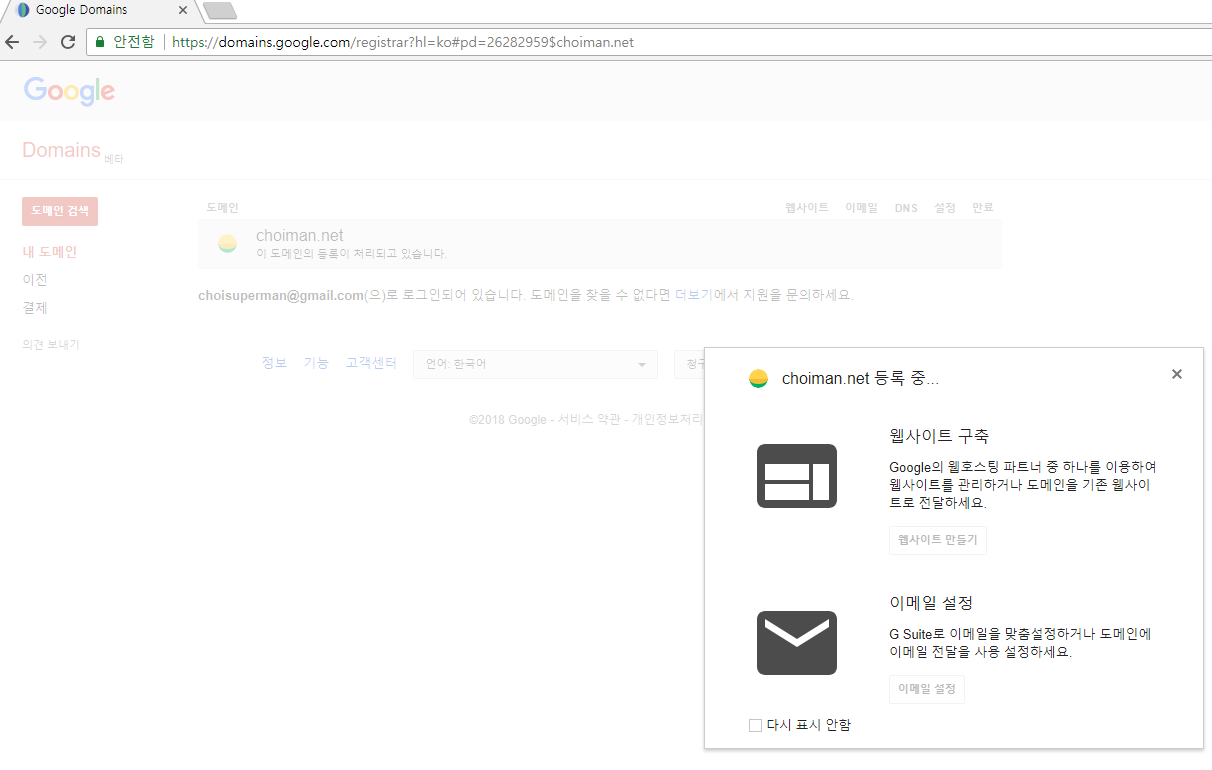The image size is (1212, 770).
Task: Check the 다시 표시 안함 checkbox
Action: [755, 725]
